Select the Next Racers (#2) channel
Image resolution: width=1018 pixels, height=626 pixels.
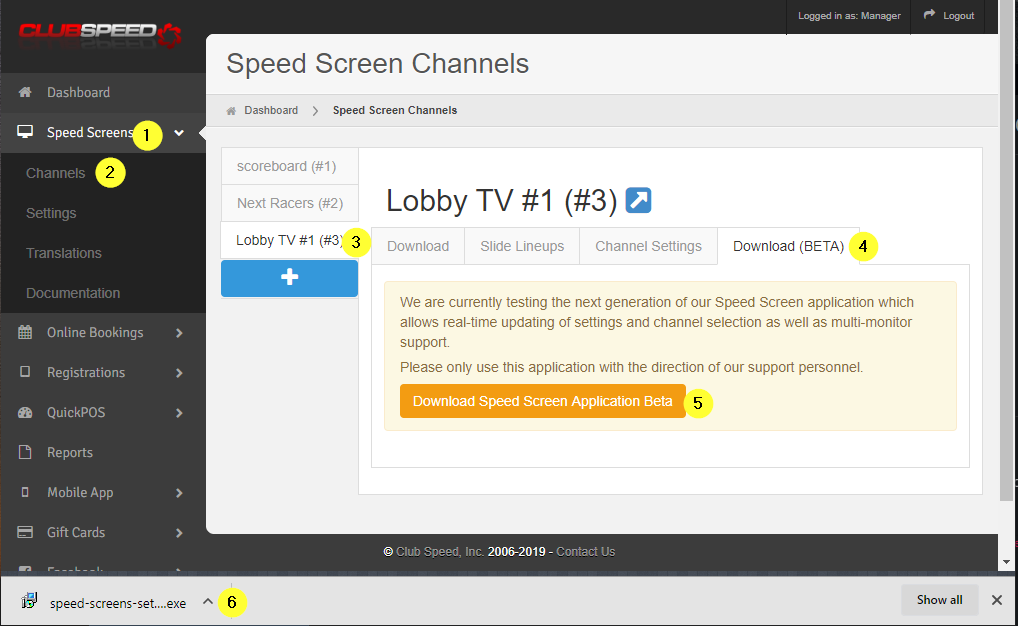pos(290,203)
